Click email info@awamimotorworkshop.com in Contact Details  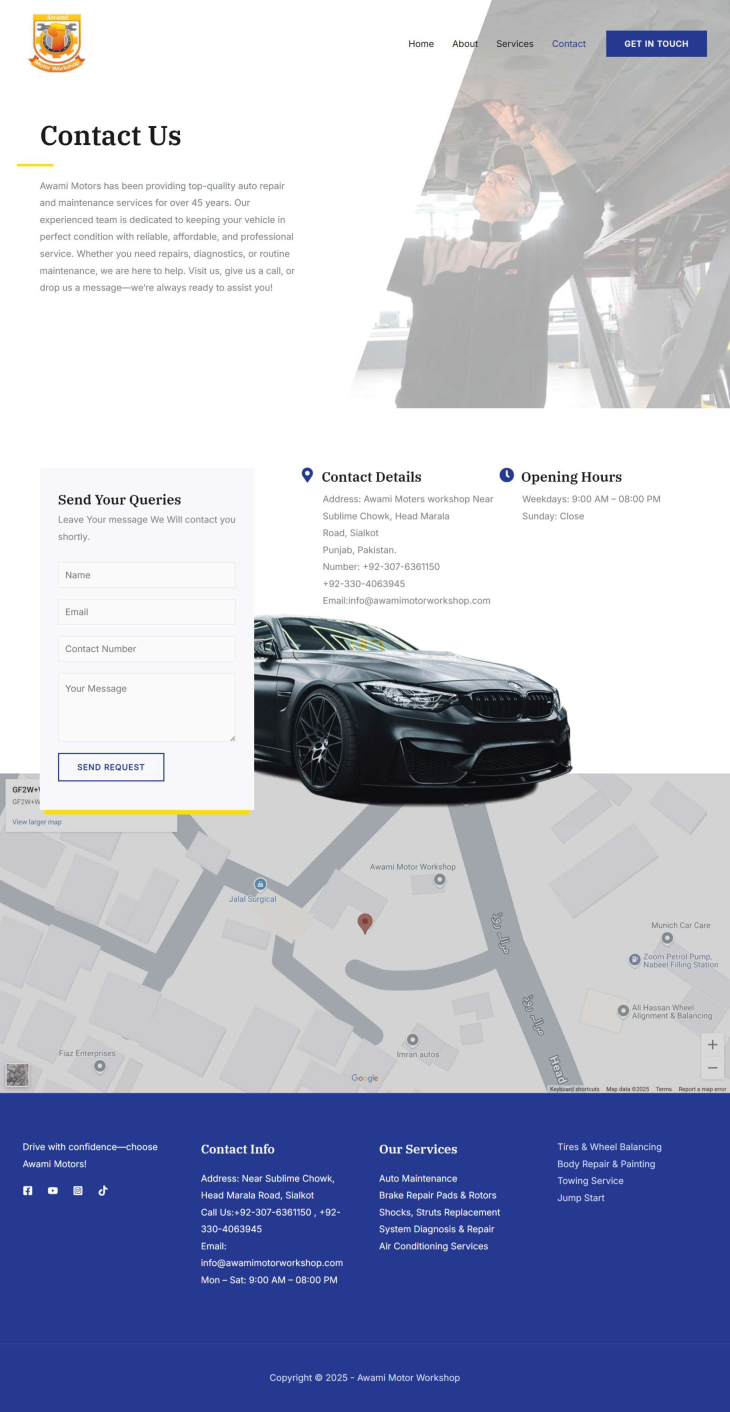coord(419,601)
